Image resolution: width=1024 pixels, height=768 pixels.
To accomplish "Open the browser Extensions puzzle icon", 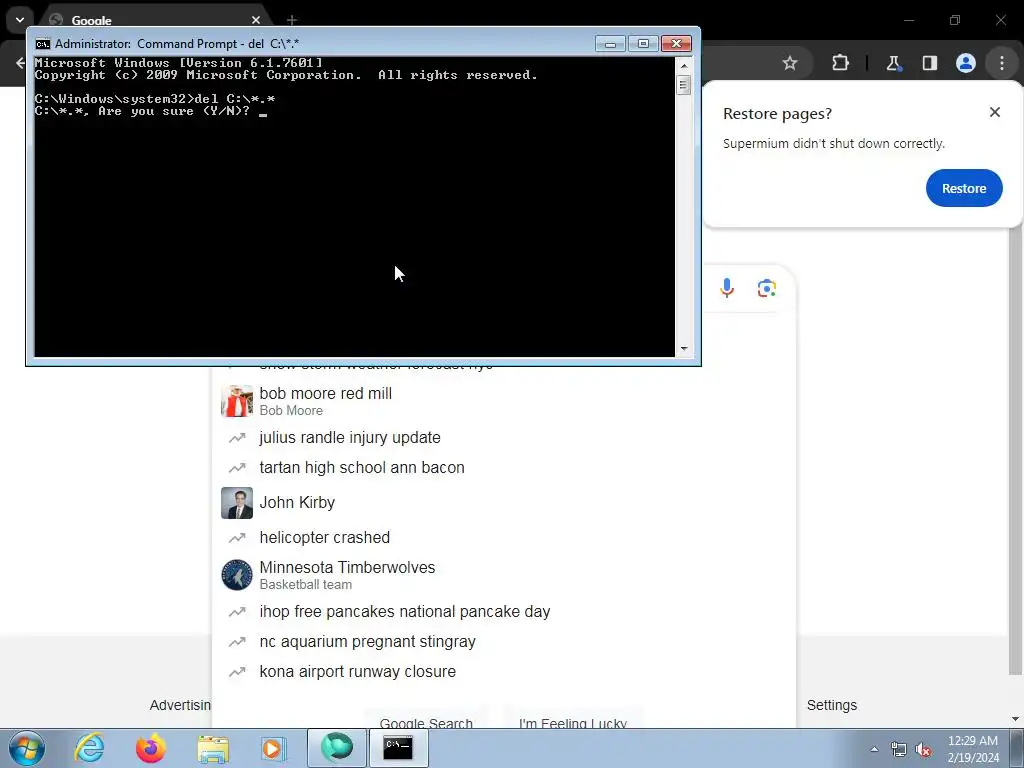I will coord(840,63).
